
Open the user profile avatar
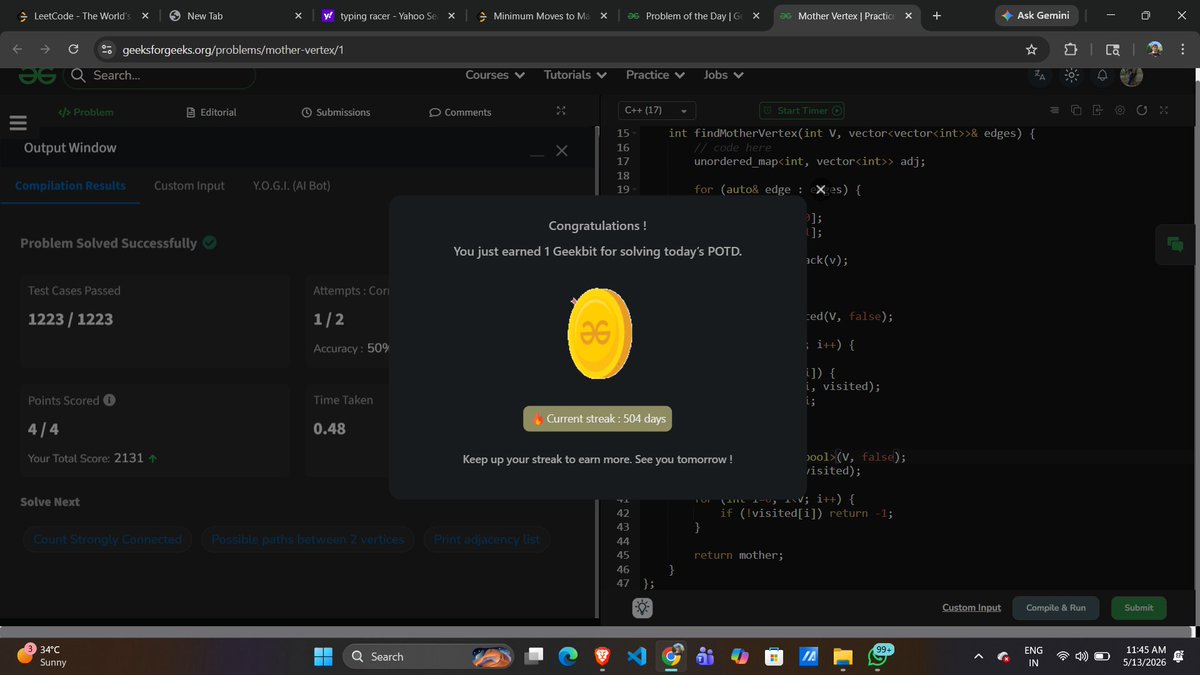(1131, 75)
